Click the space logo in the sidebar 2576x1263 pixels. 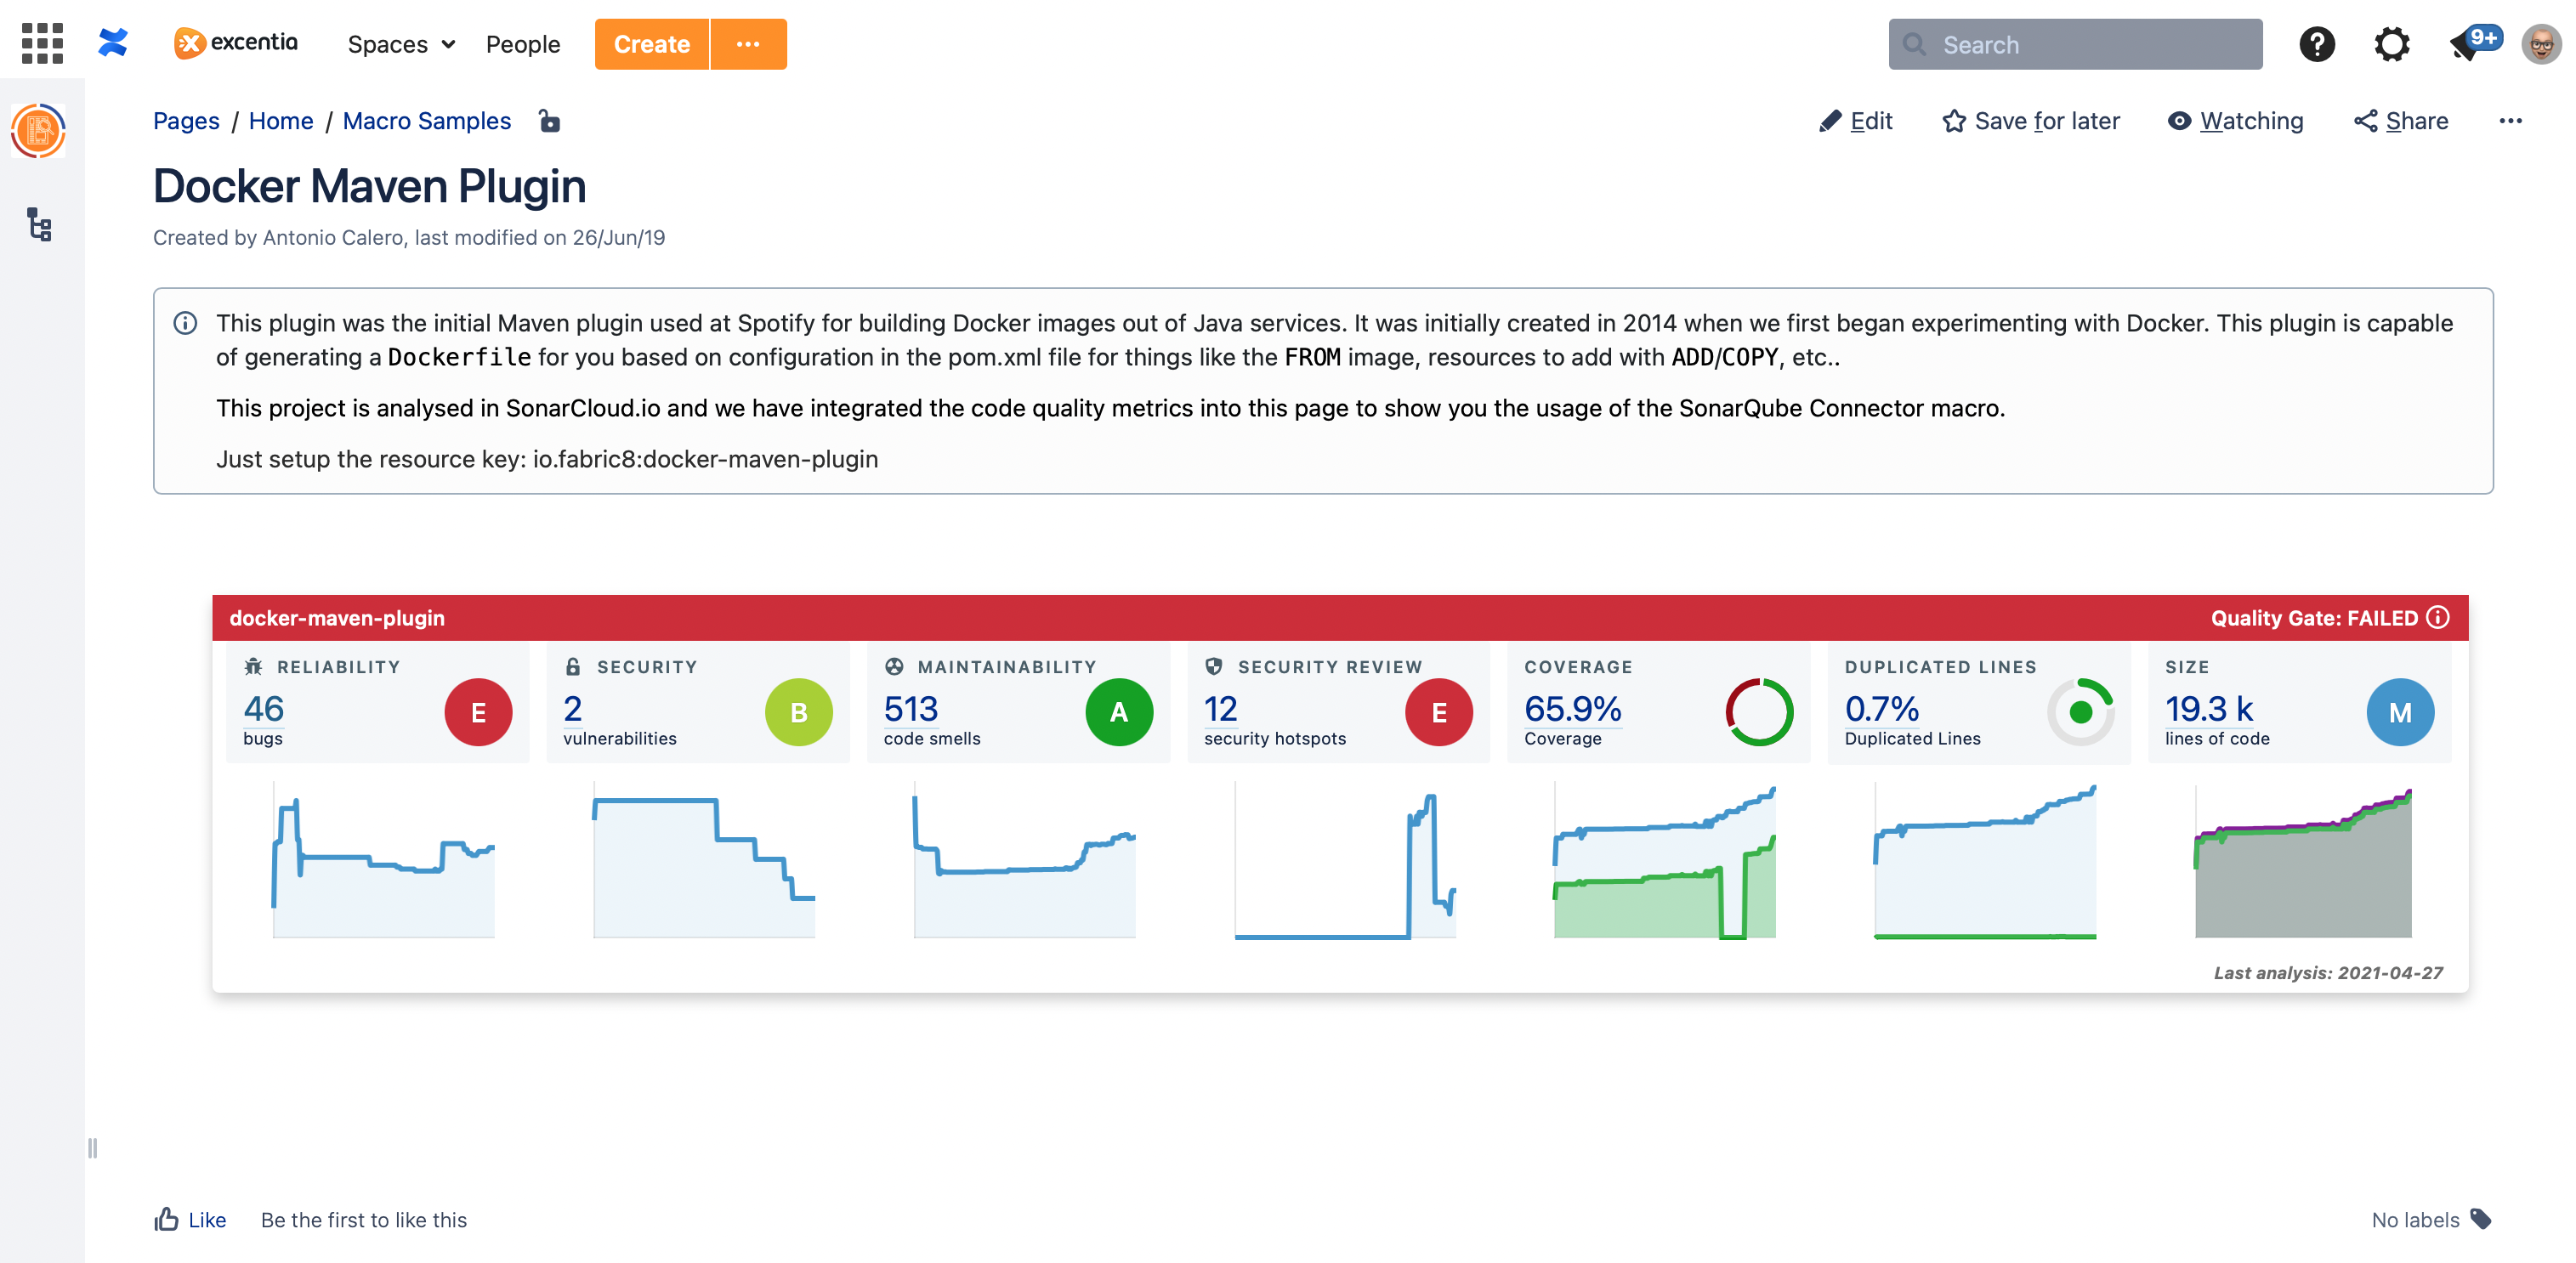[x=39, y=131]
